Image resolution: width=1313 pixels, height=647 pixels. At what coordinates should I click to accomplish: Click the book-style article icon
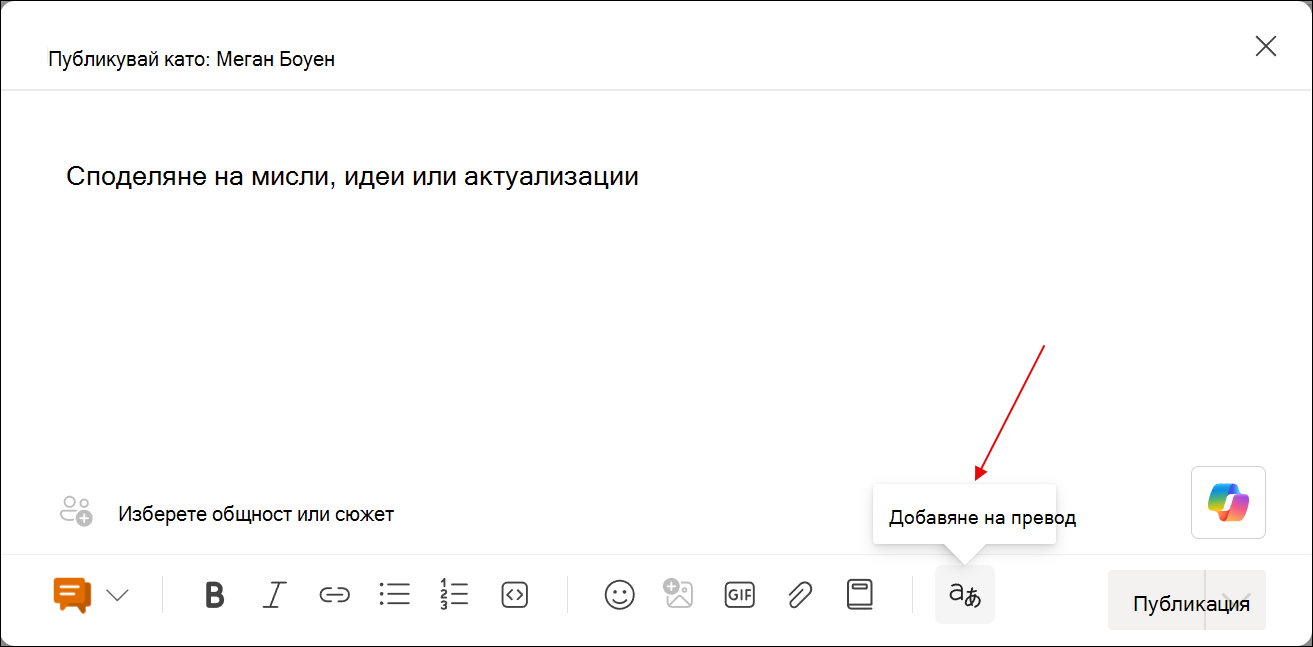pyautogui.click(x=859, y=594)
